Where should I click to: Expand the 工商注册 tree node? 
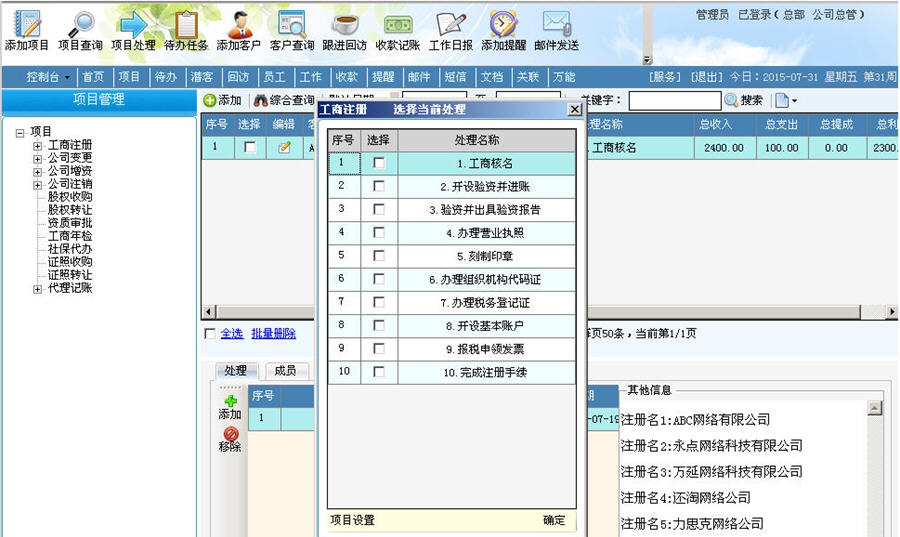37,146
